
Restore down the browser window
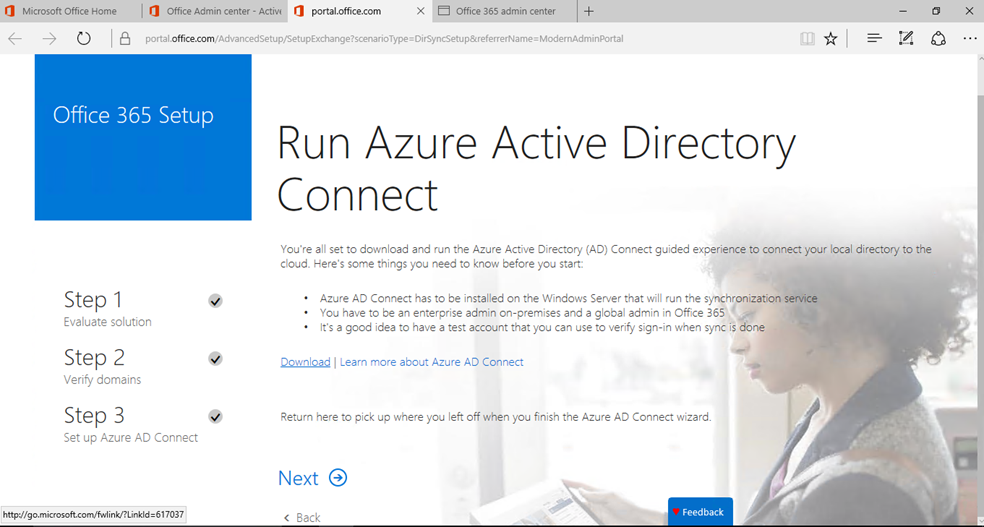pyautogui.click(x=936, y=11)
